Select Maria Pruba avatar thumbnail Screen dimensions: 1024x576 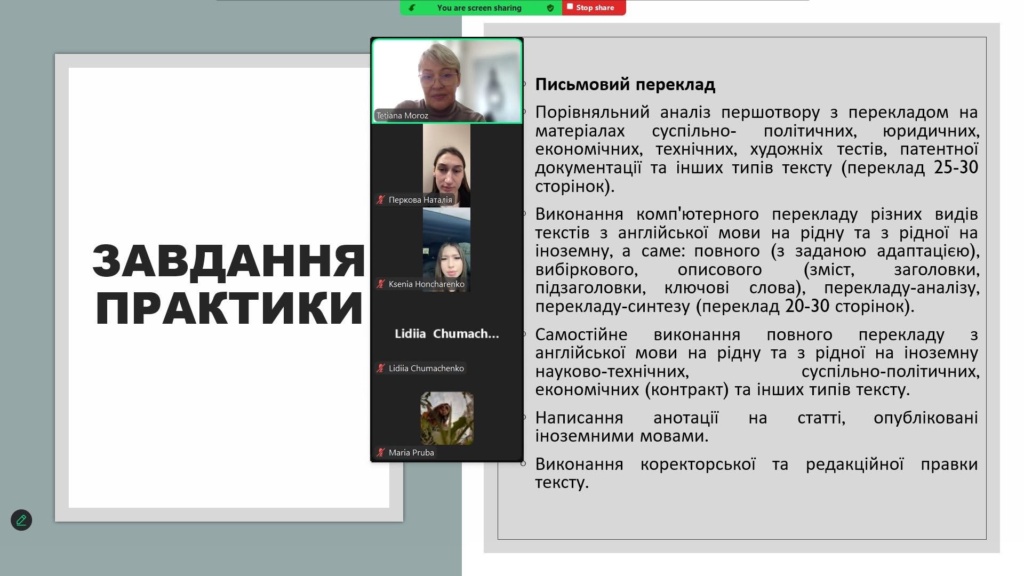click(x=447, y=418)
